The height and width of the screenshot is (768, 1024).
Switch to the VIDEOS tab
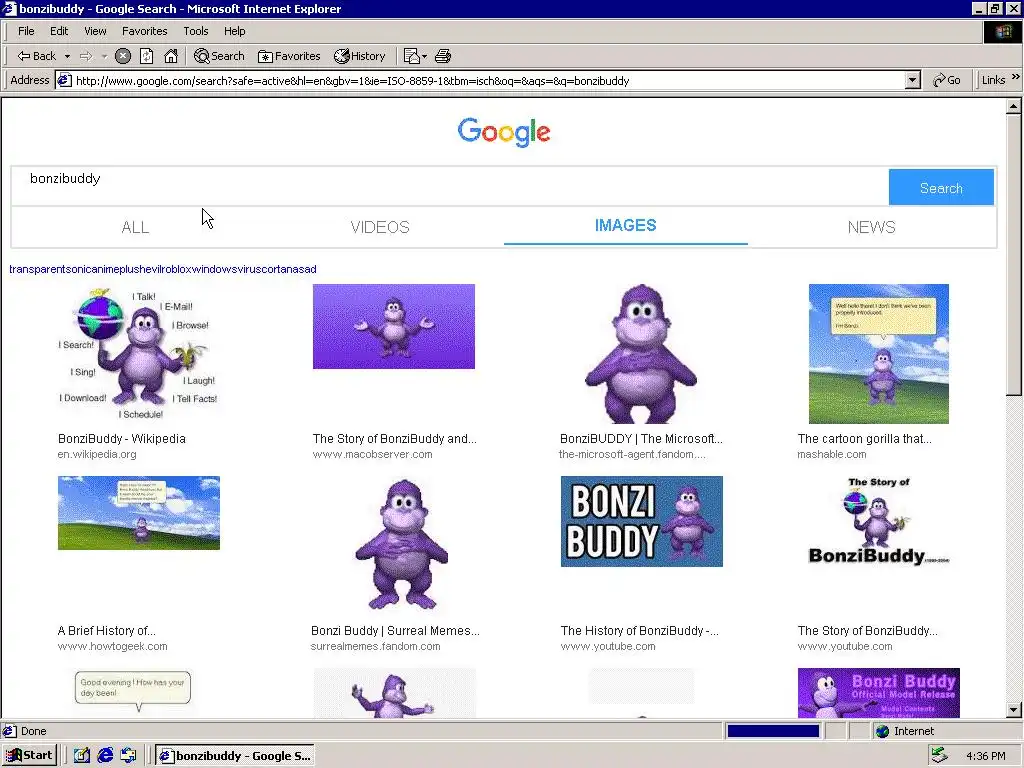(380, 227)
